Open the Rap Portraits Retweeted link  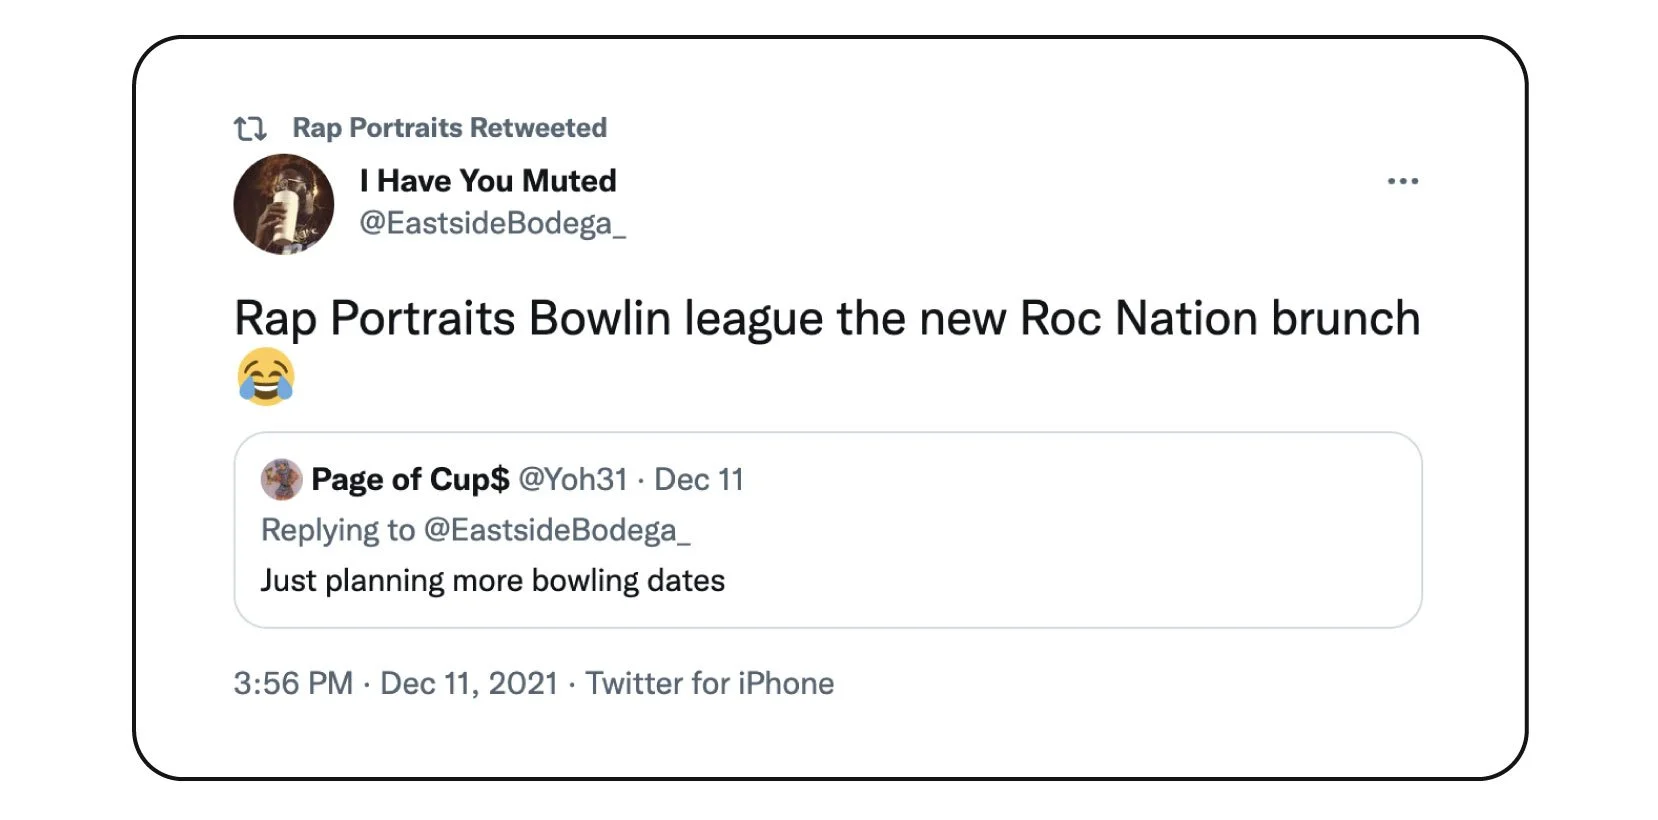click(x=449, y=128)
